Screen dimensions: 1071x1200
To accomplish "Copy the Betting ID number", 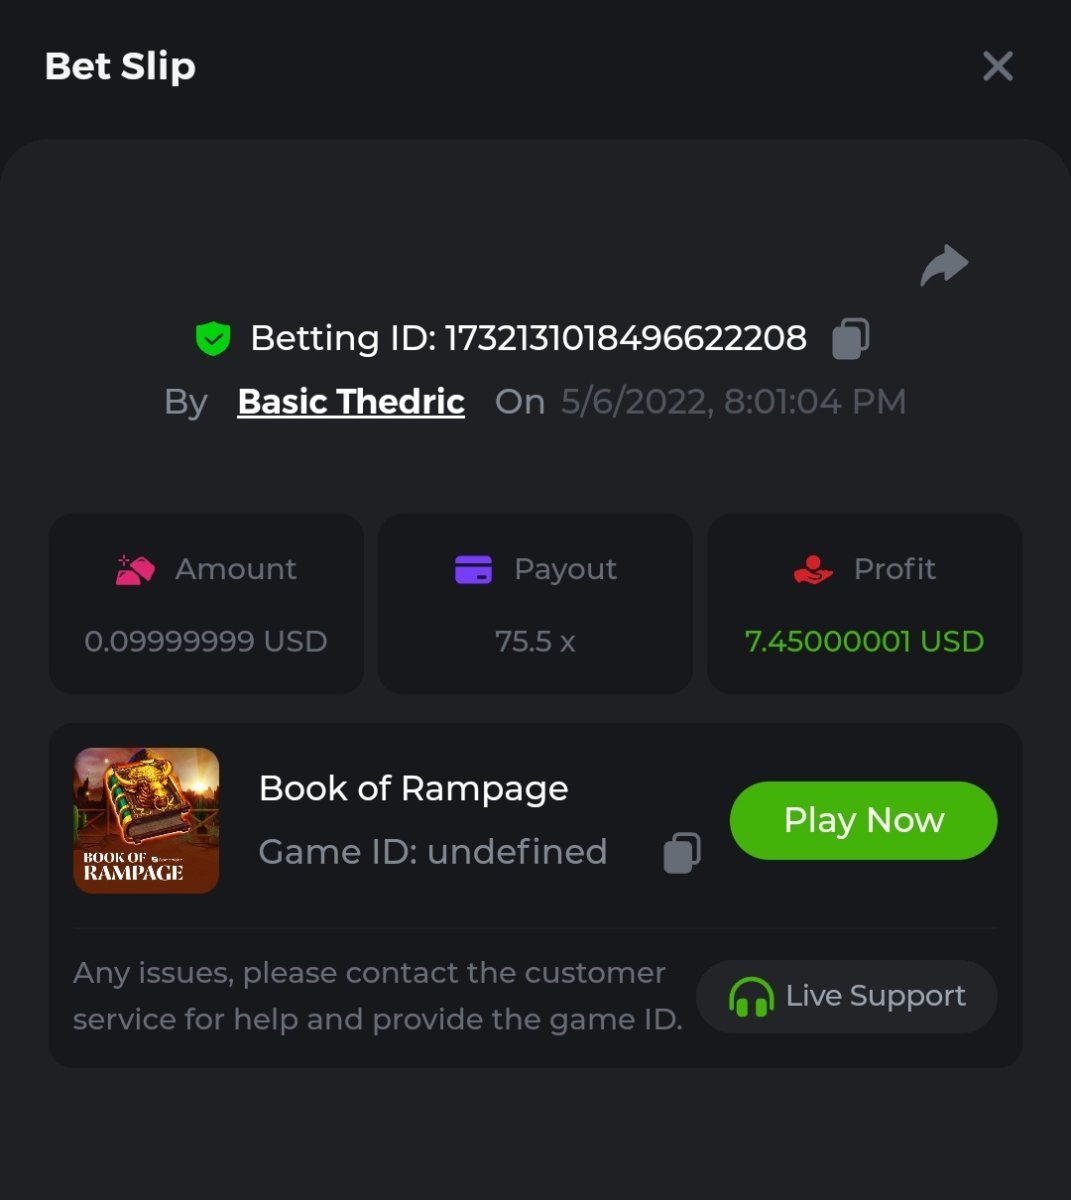I will pyautogui.click(x=850, y=339).
